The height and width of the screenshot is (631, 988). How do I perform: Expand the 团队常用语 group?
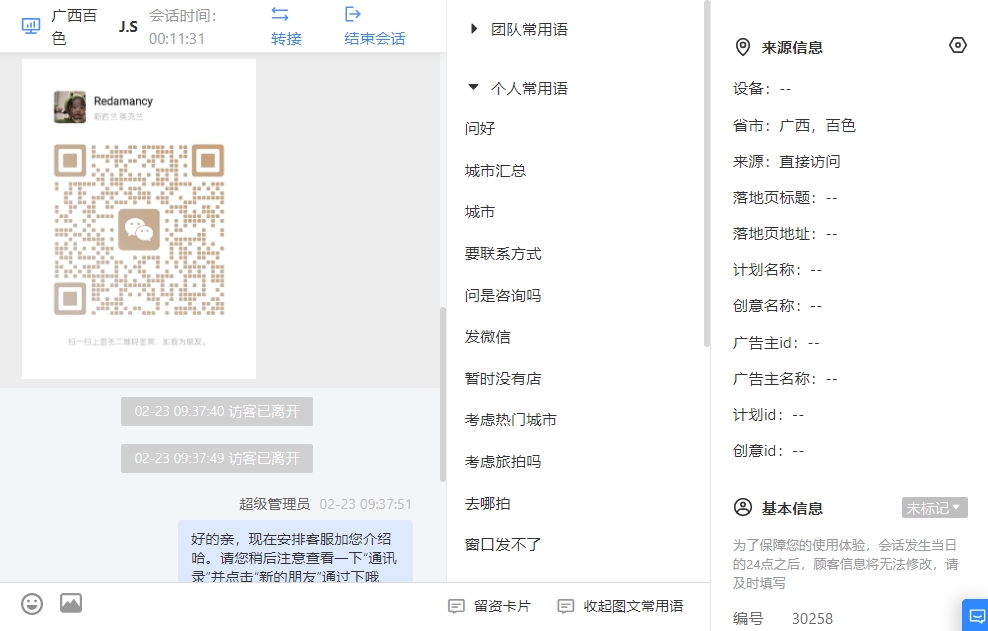pos(474,28)
